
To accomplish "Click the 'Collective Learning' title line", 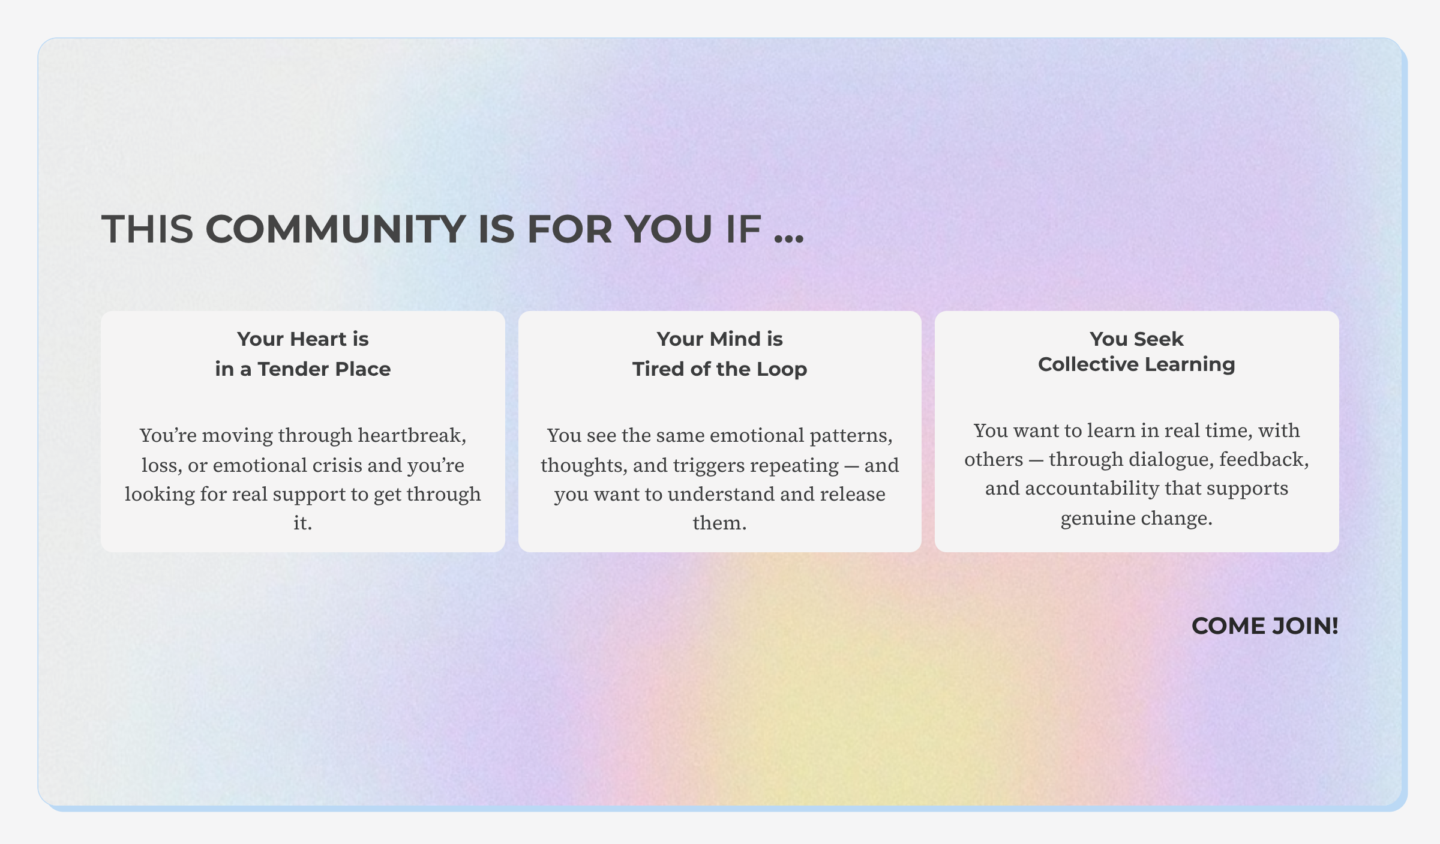I will click(1136, 364).
